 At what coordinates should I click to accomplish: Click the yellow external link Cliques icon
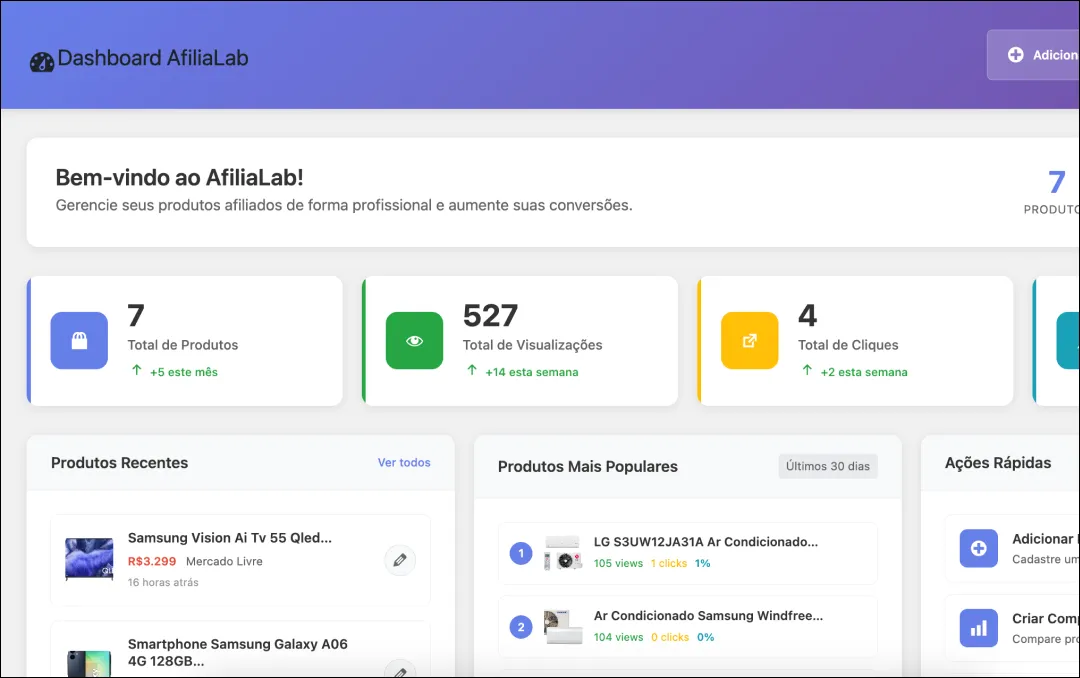[749, 341]
